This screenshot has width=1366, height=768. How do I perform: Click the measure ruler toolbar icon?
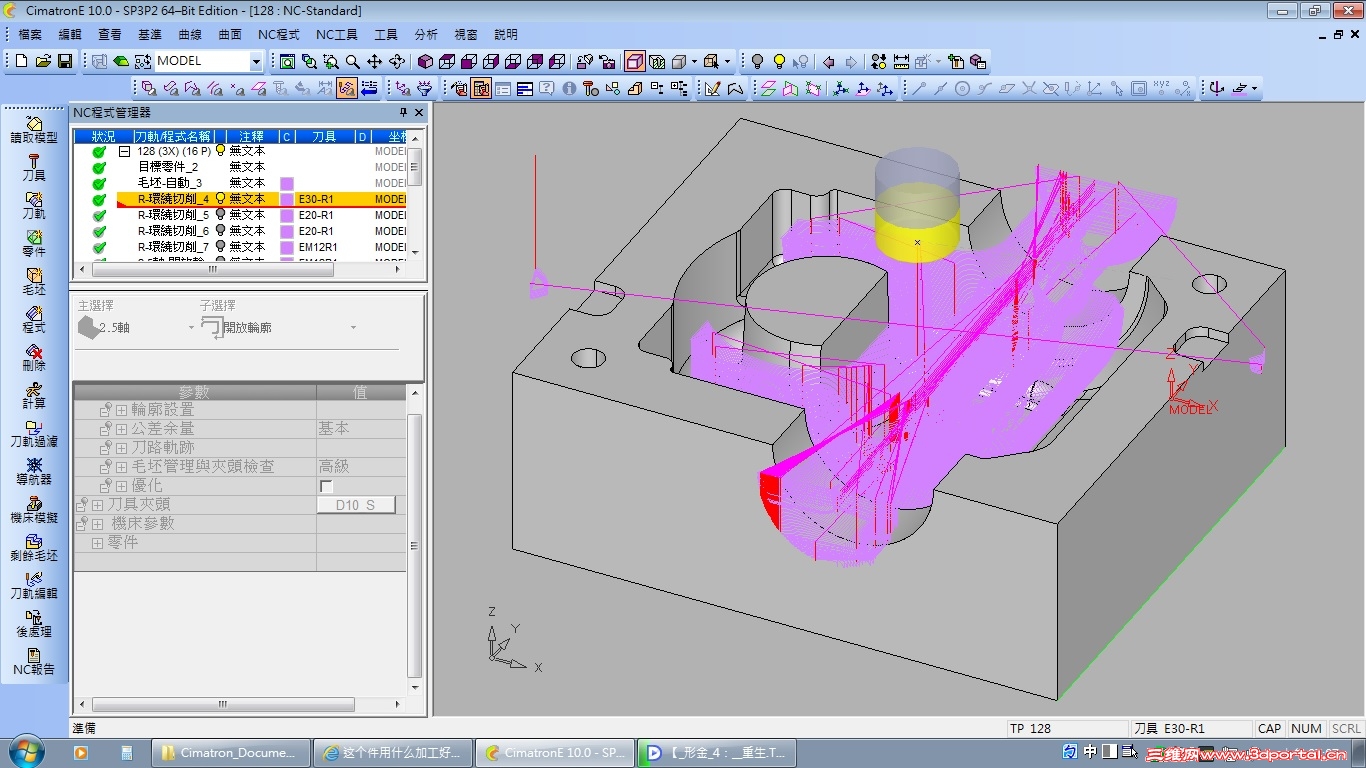click(901, 61)
